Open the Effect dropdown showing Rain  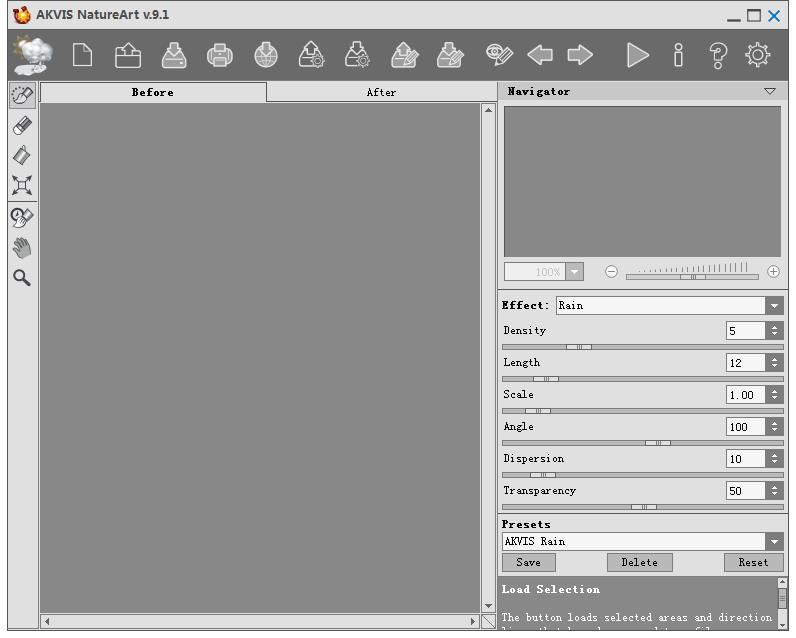[x=670, y=306]
